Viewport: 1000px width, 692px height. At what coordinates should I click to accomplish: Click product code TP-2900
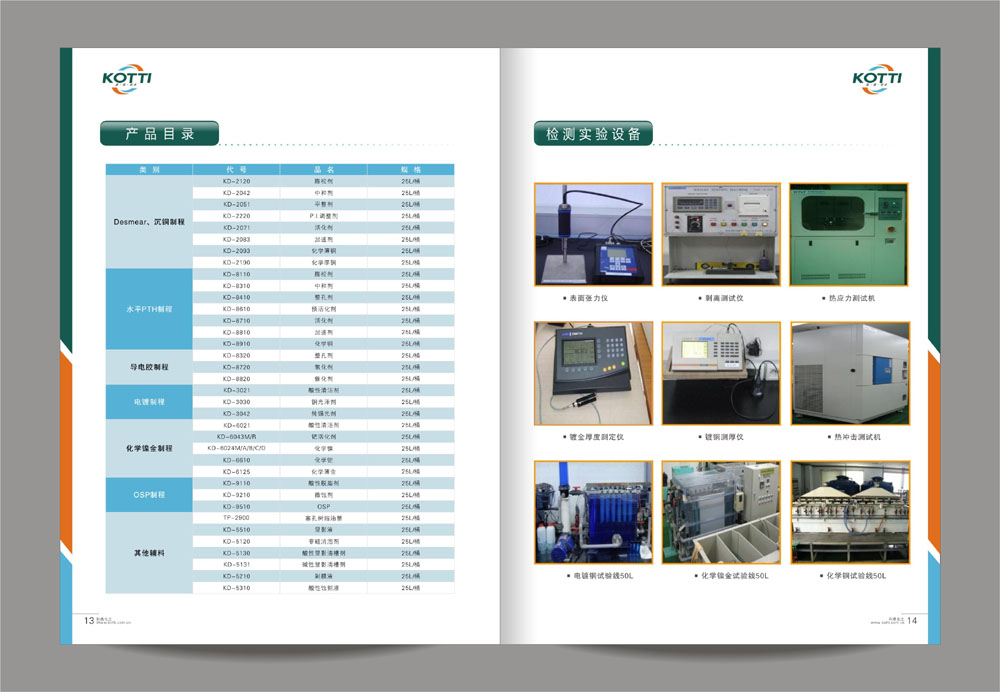pyautogui.click(x=237, y=518)
